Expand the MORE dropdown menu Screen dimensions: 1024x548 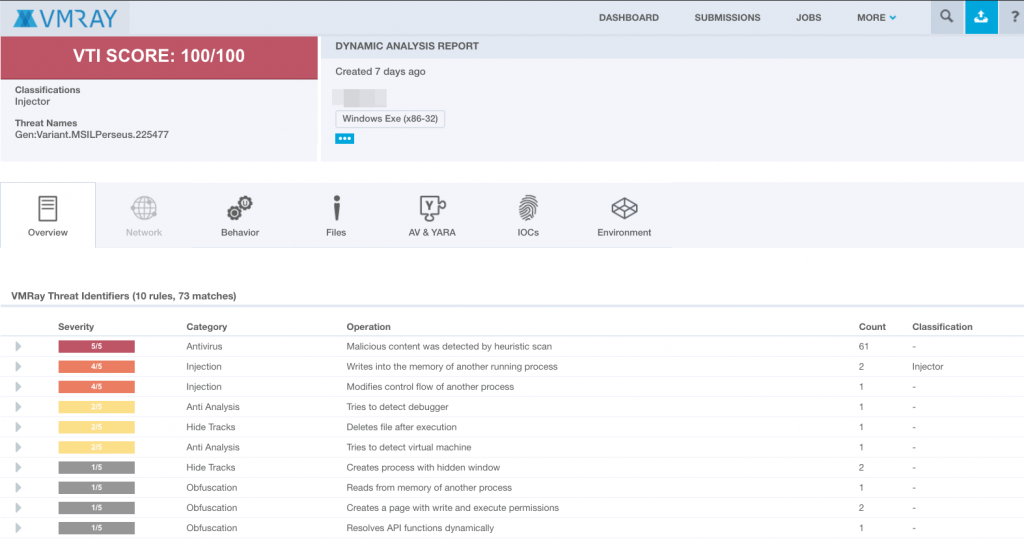pyautogui.click(x=876, y=18)
